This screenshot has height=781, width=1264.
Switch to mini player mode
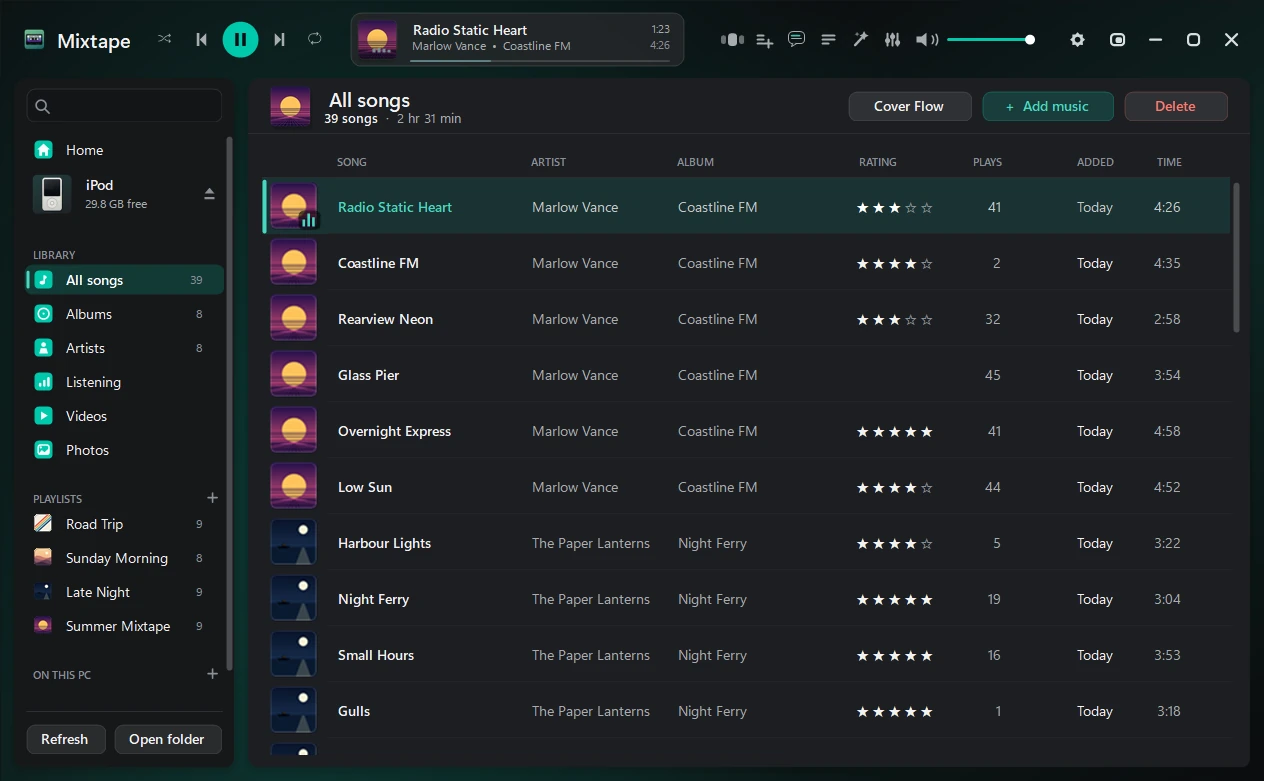pyautogui.click(x=1118, y=40)
